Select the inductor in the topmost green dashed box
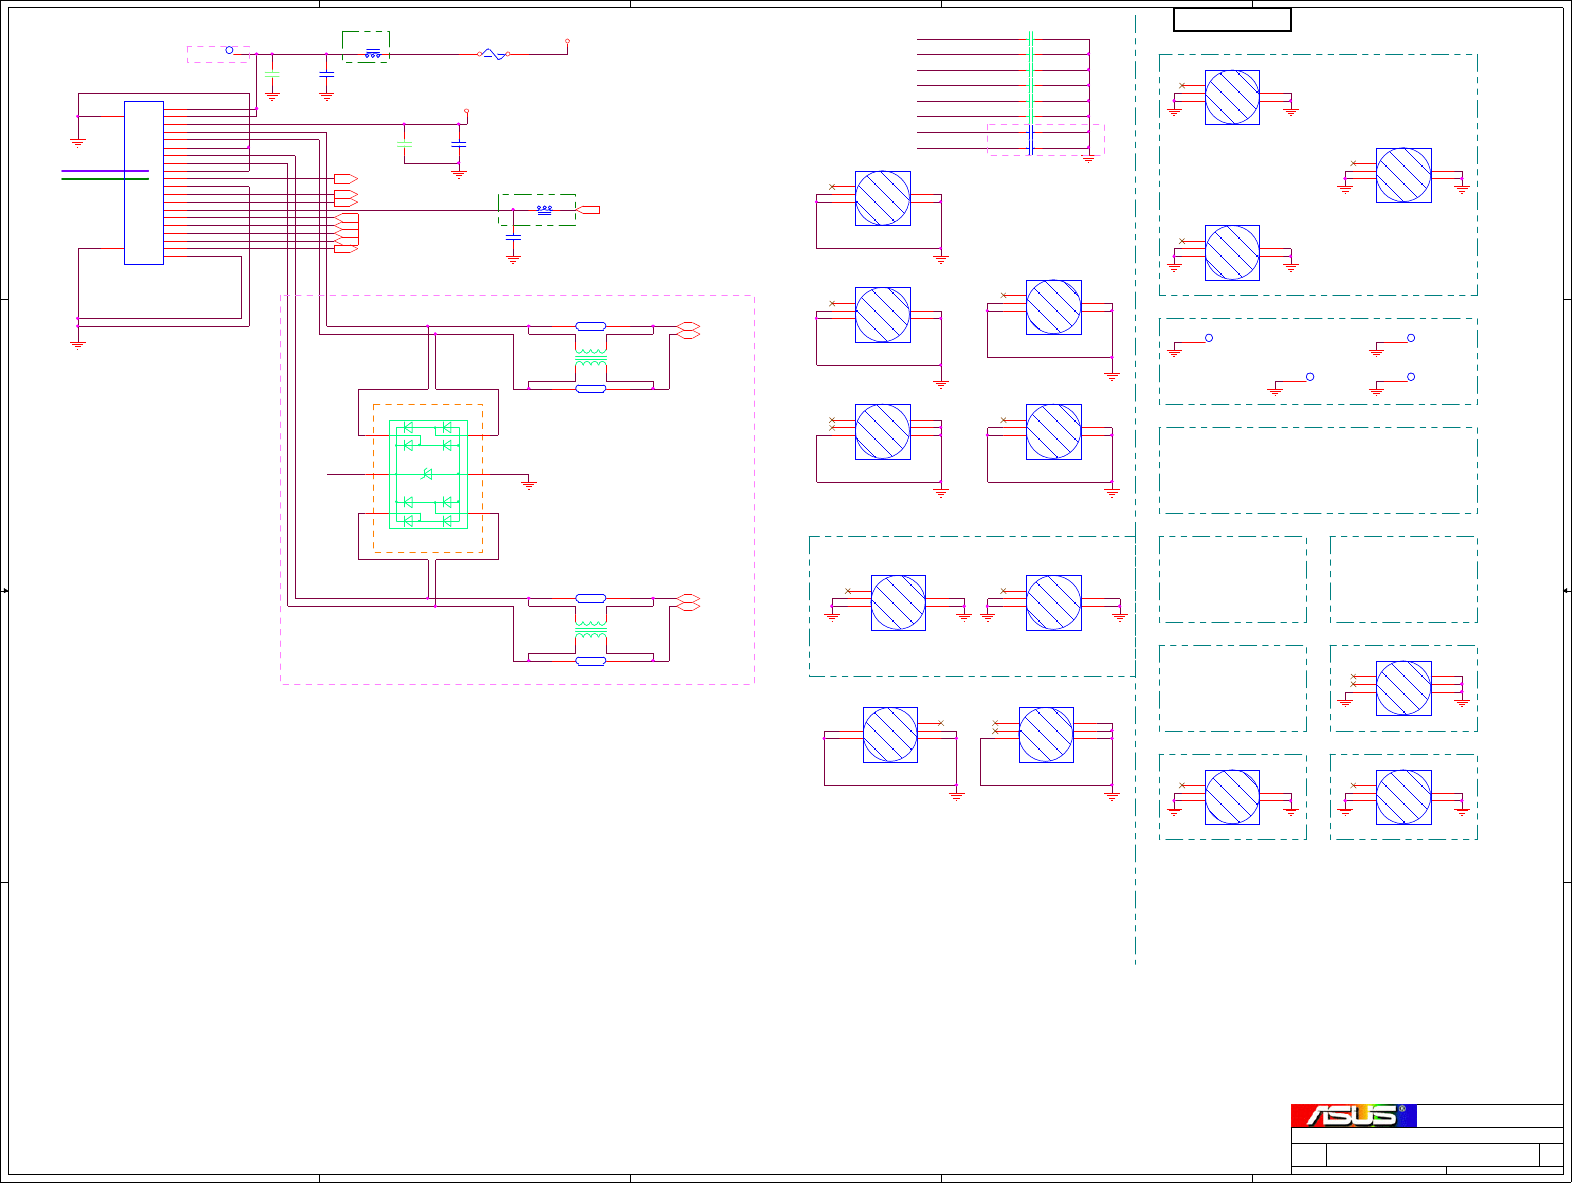1572x1183 pixels. (x=373, y=54)
